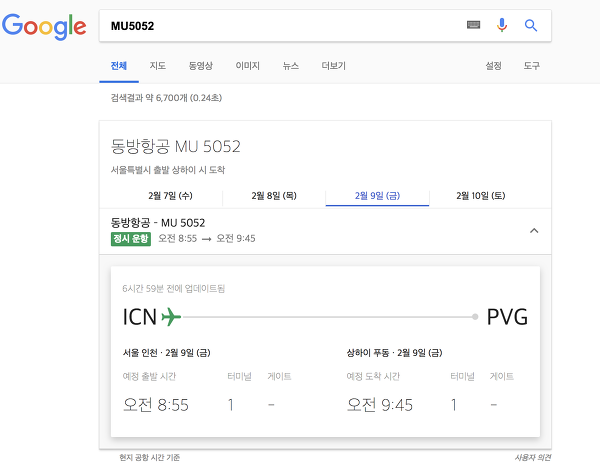Click the 예정 출발 시간 label
Viewport: 600px width, 467px height.
pos(149,376)
